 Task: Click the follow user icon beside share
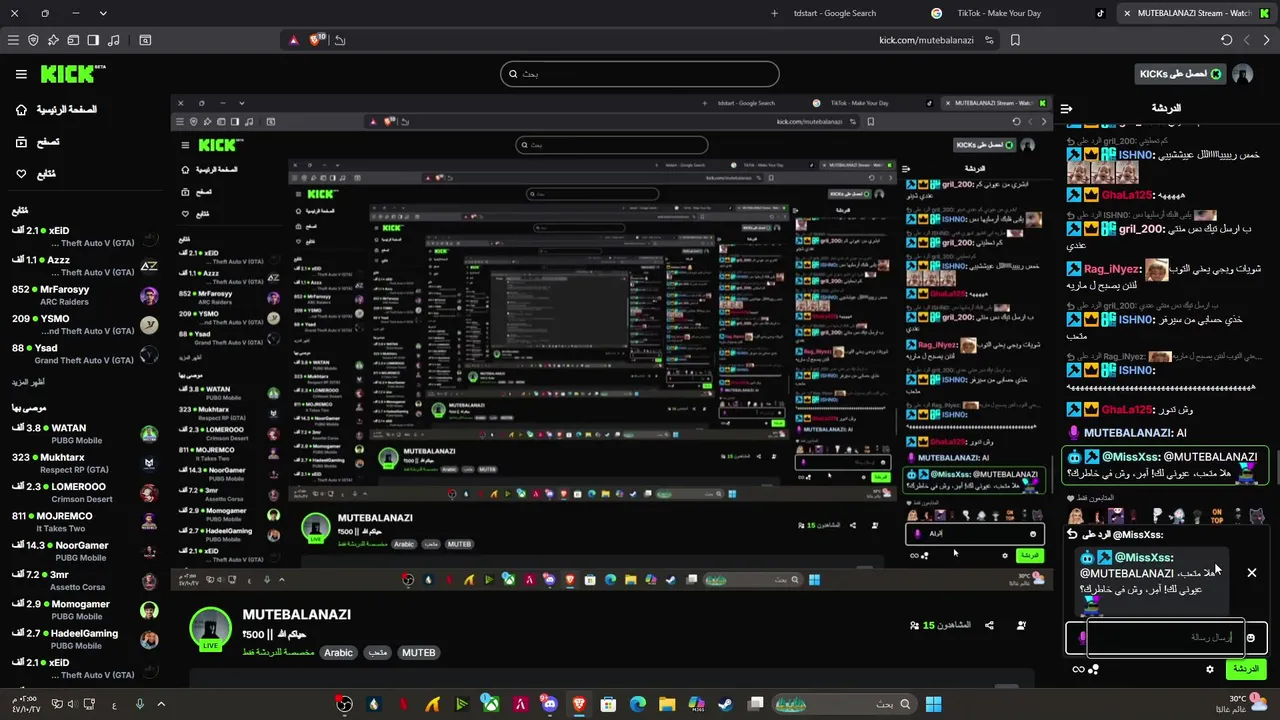1021,626
